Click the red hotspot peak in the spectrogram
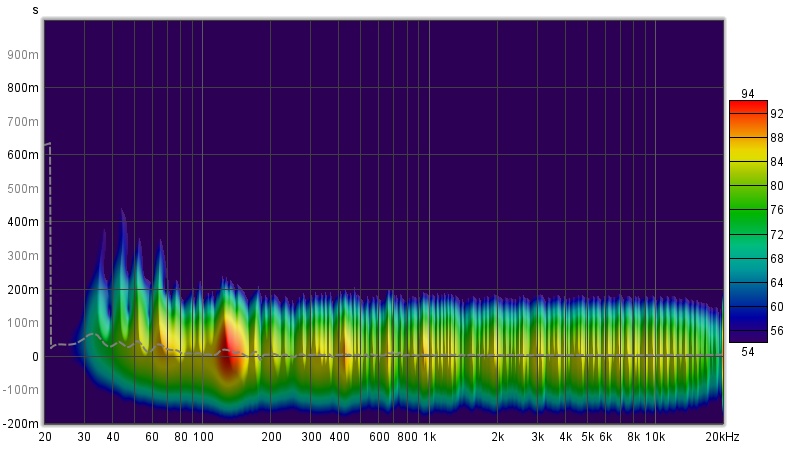Screen dimensions: 800x450 pyautogui.click(x=226, y=348)
